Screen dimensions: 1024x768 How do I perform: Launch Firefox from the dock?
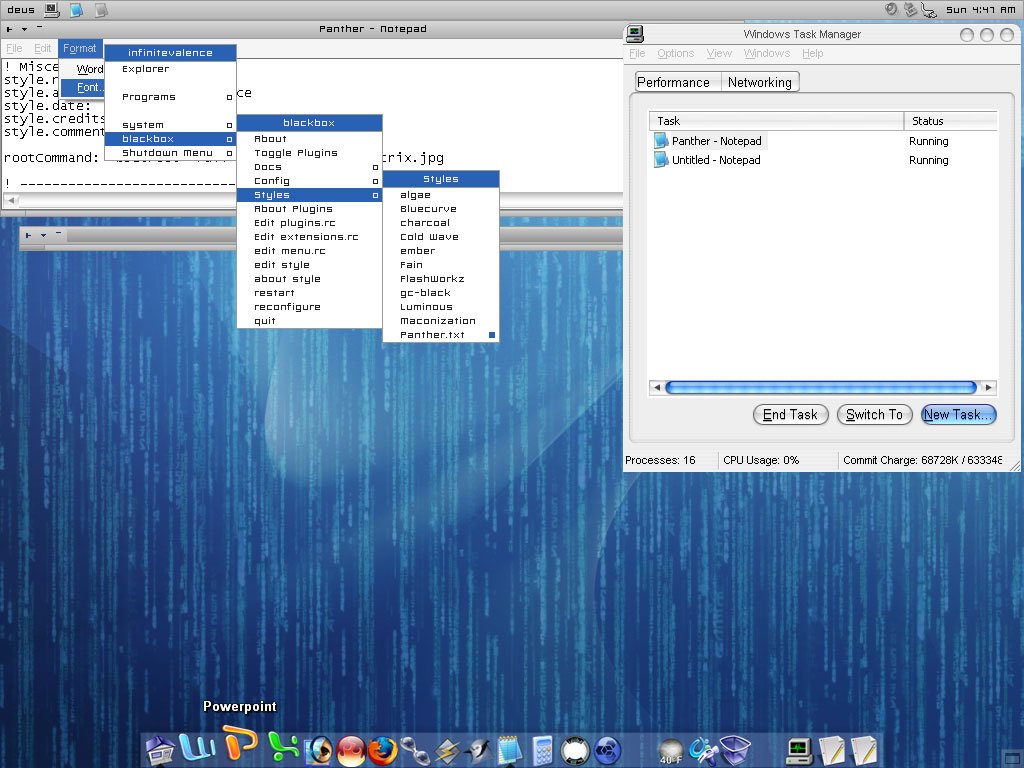(383, 750)
